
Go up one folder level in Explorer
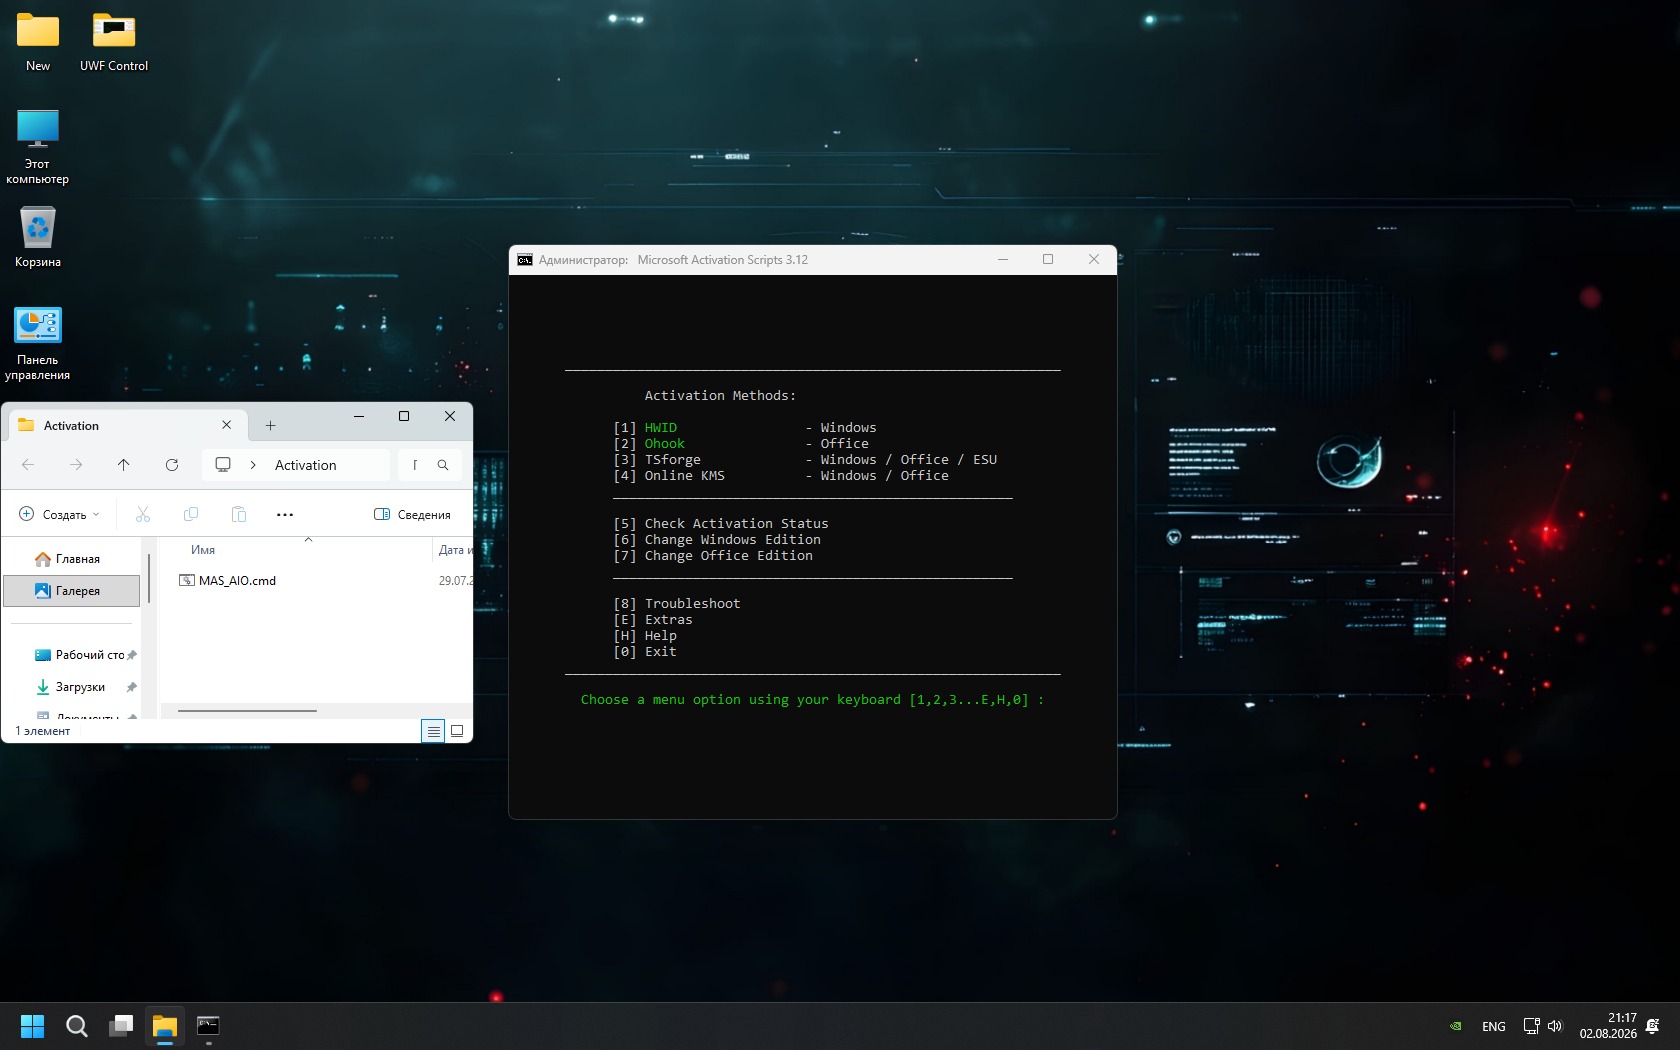coord(124,465)
